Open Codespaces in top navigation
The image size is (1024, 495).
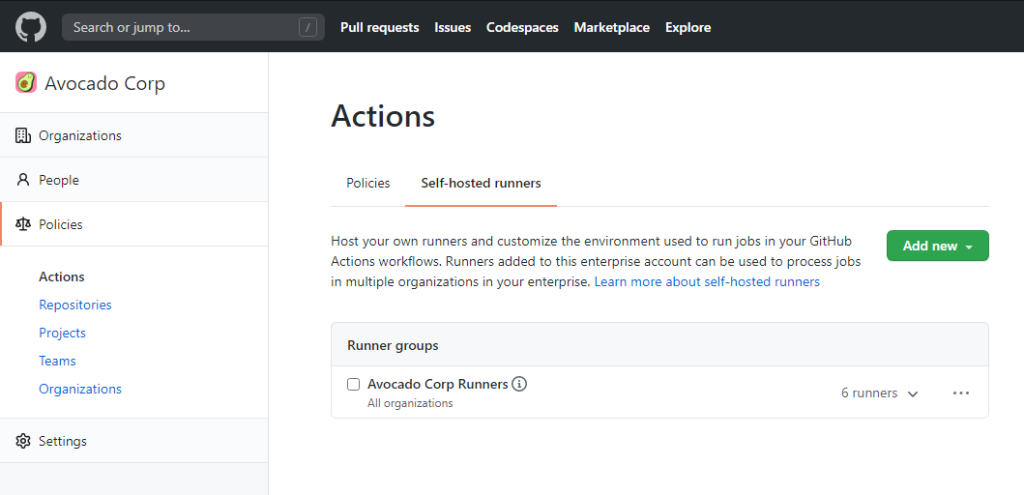(x=522, y=27)
